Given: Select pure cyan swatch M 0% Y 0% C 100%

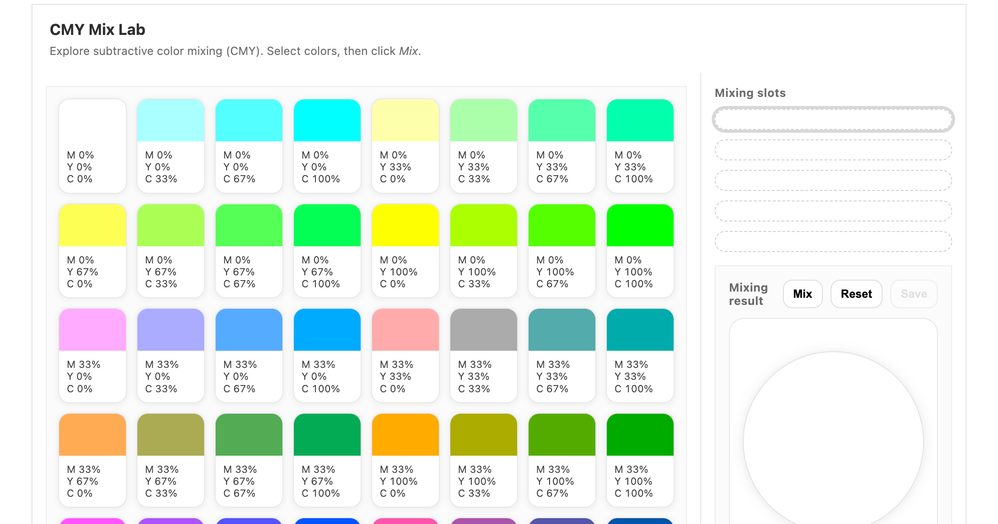Looking at the screenshot, I should pos(327,145).
